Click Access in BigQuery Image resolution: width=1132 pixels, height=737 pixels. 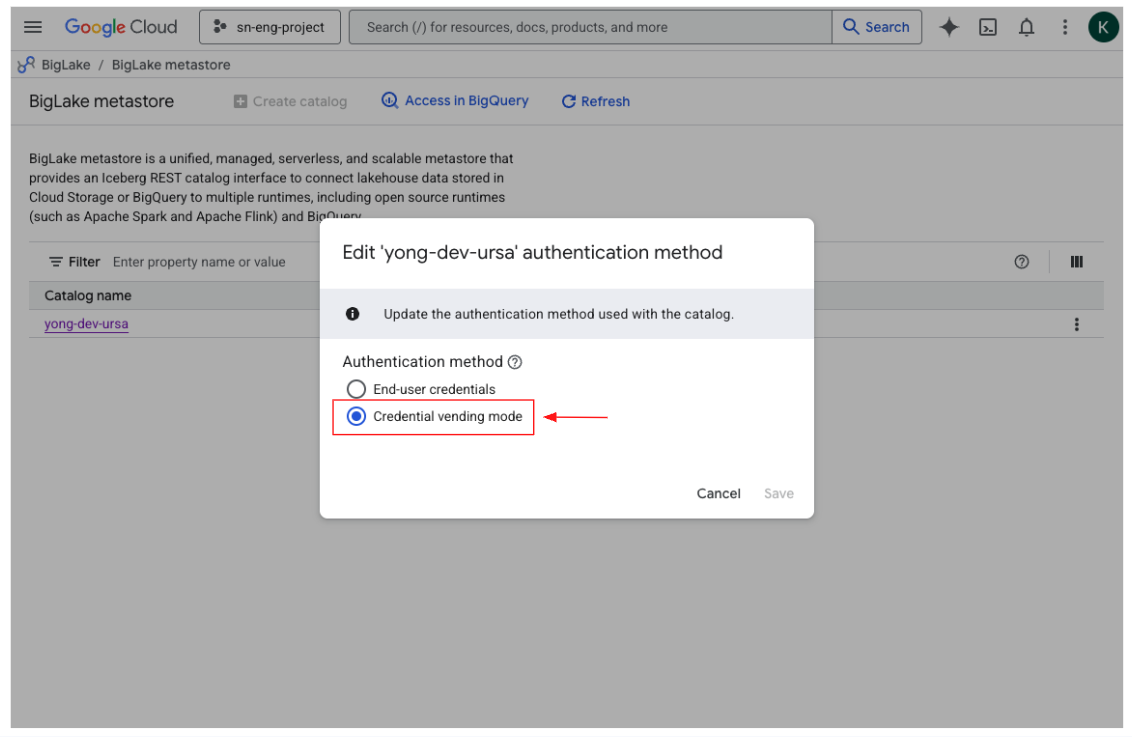455,101
